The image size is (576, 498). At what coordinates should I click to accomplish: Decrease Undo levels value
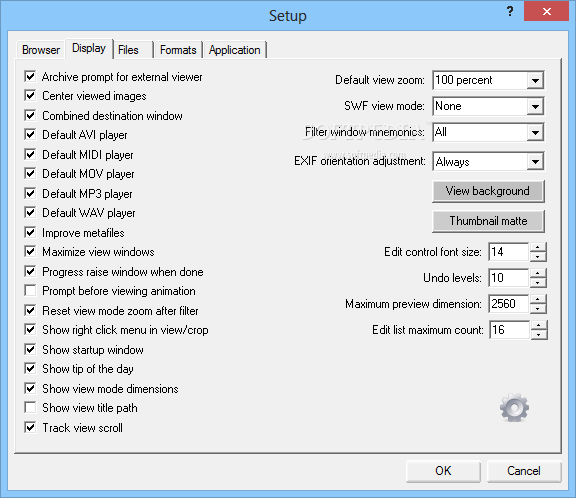(x=538, y=282)
